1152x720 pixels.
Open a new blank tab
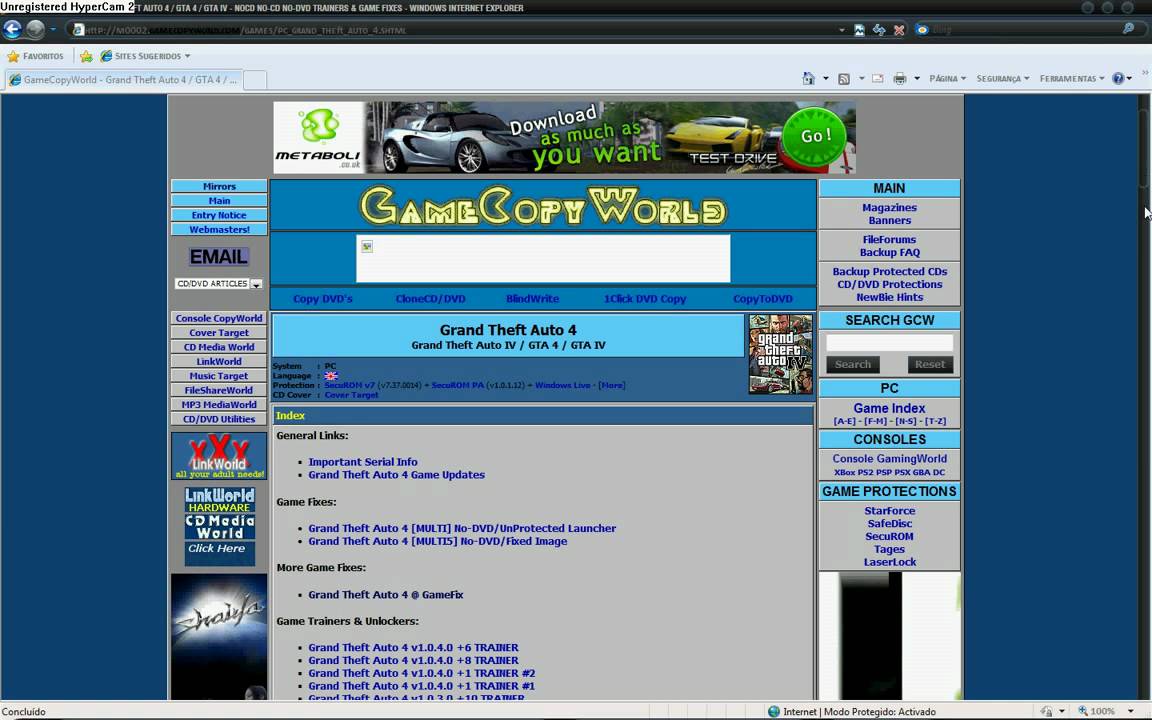(x=255, y=79)
